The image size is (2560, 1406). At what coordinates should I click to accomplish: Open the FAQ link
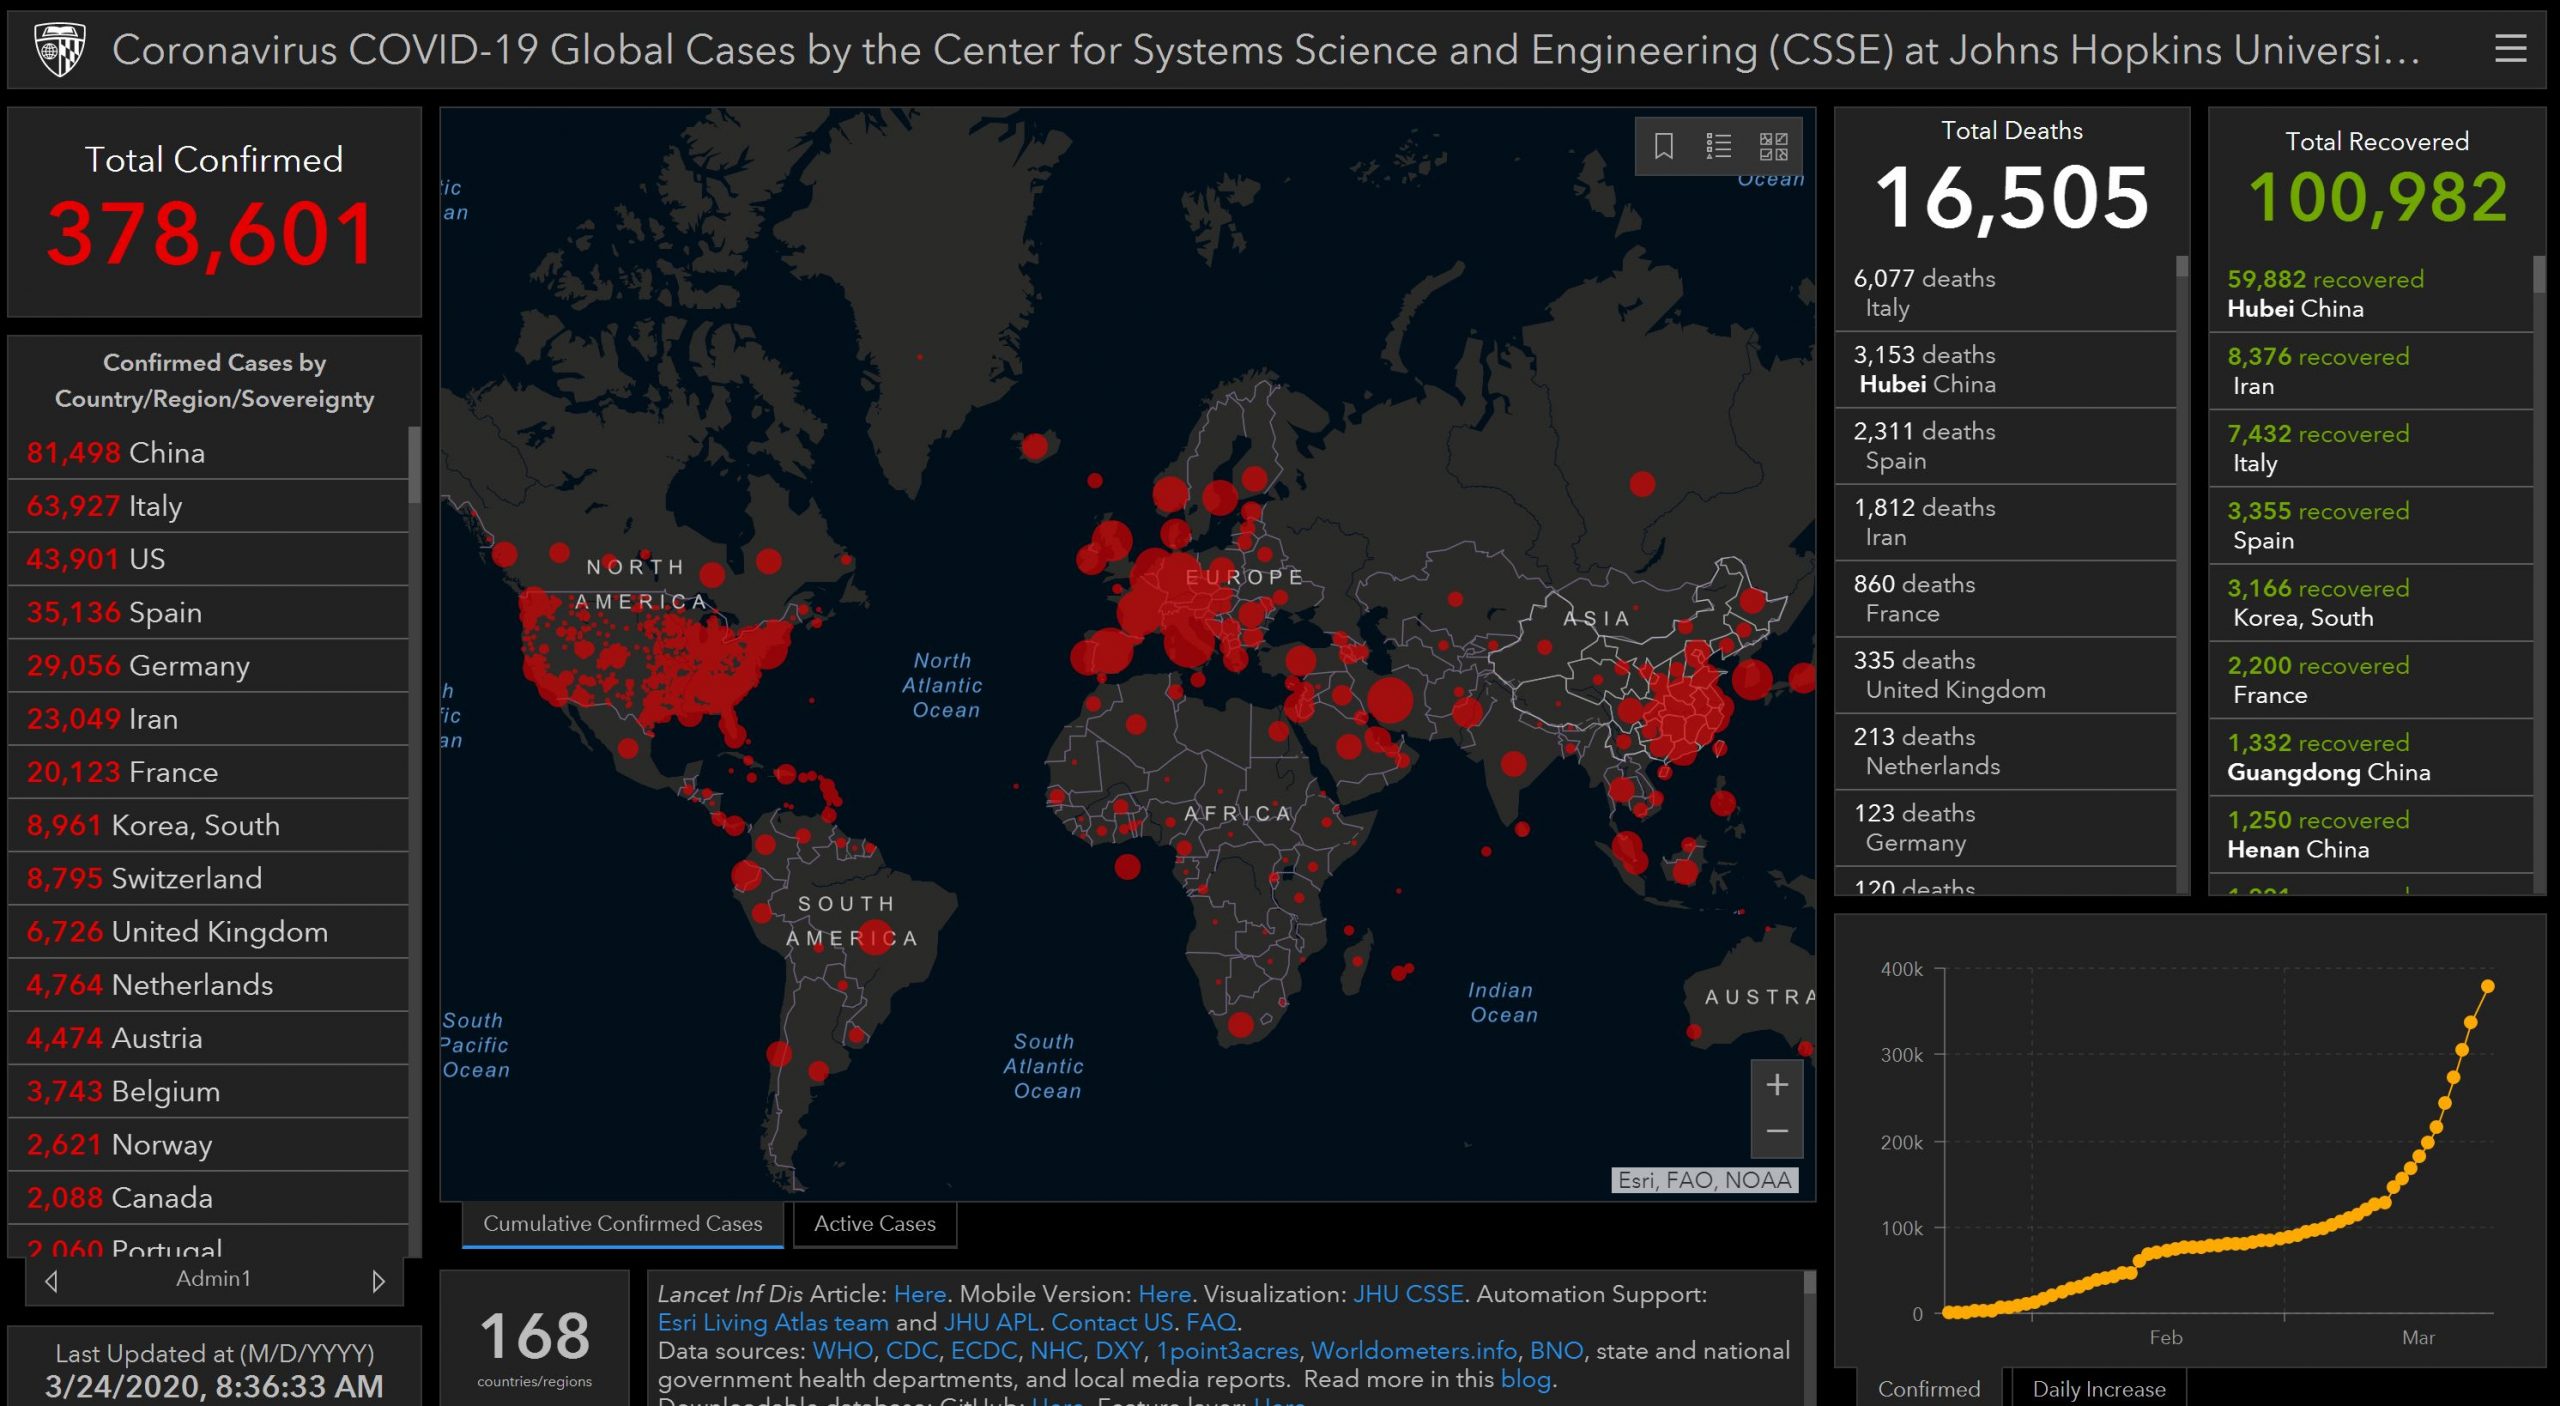coord(1211,1322)
